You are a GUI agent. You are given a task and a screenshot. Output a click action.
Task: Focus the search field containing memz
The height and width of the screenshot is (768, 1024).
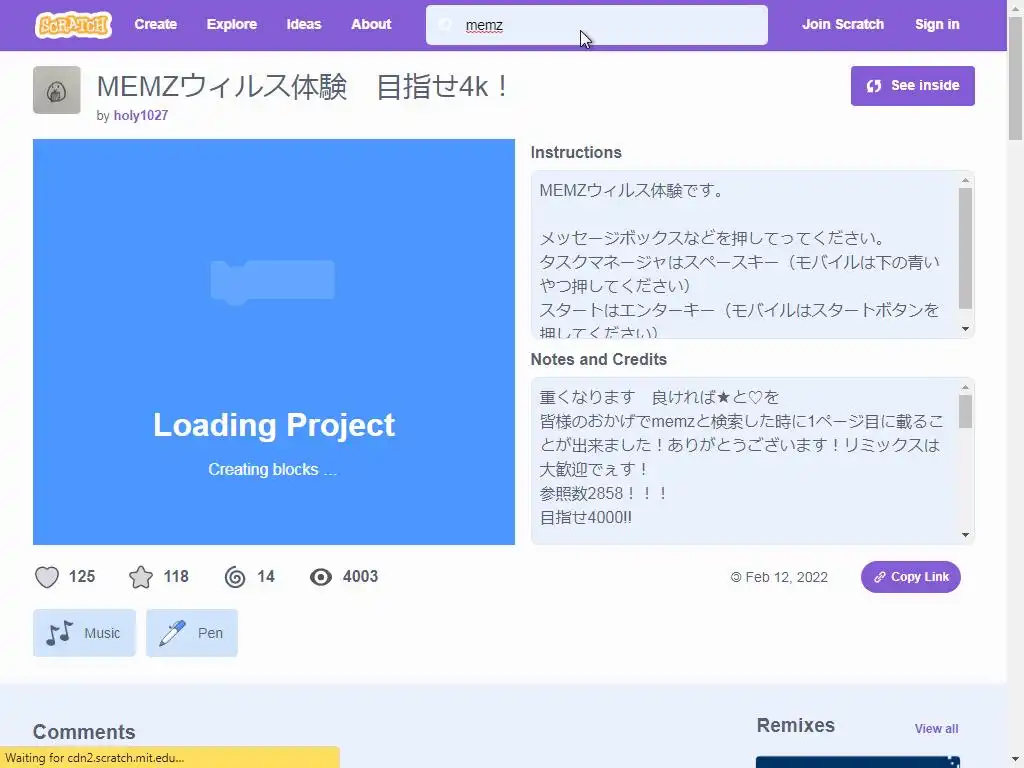(596, 25)
